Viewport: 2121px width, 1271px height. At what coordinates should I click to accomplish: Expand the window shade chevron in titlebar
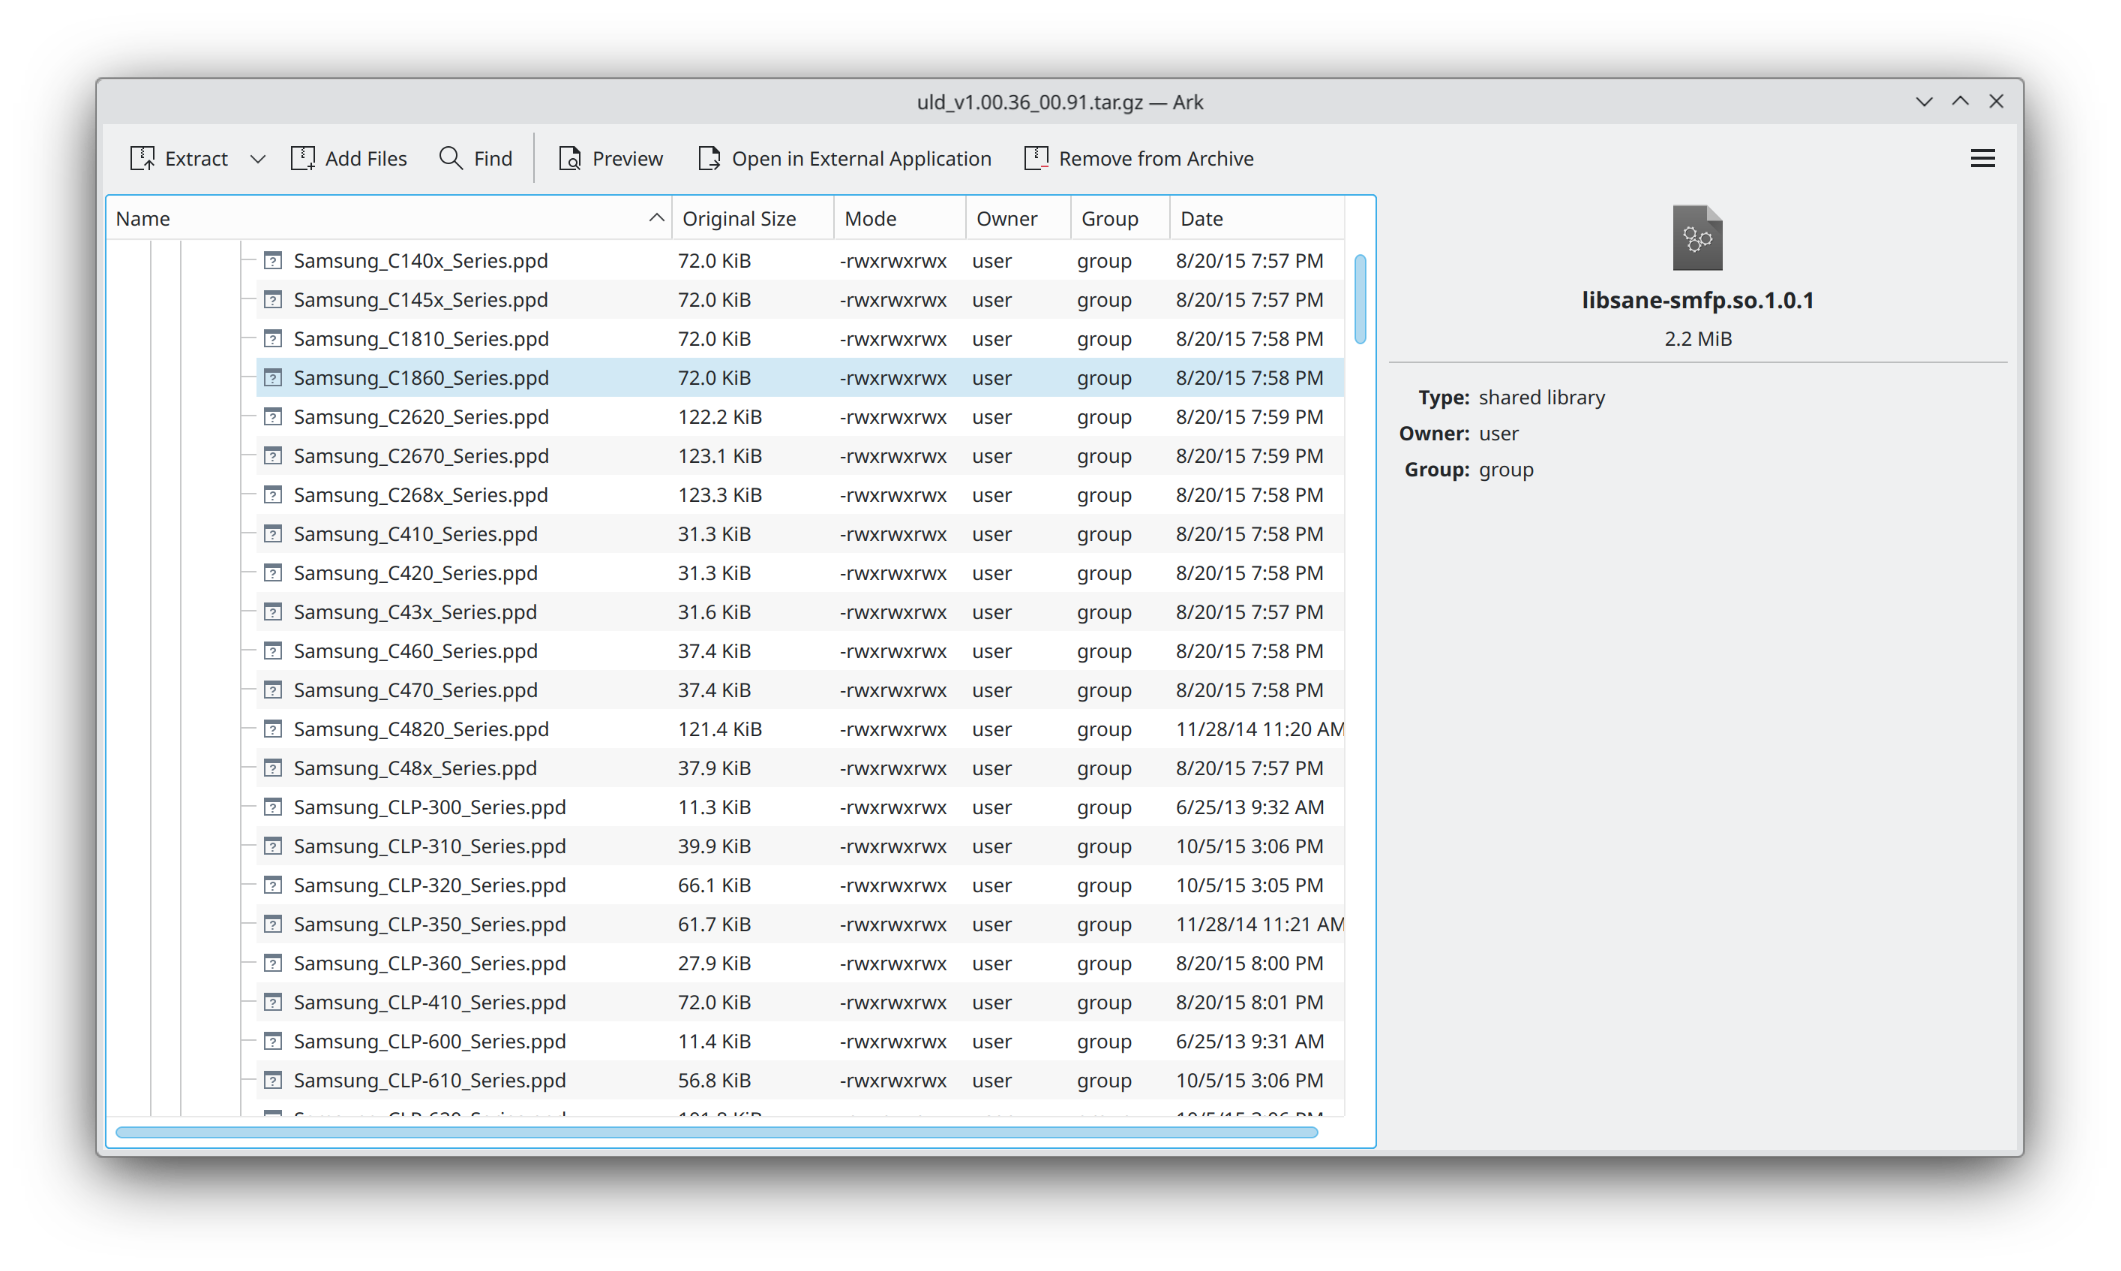[x=1924, y=101]
